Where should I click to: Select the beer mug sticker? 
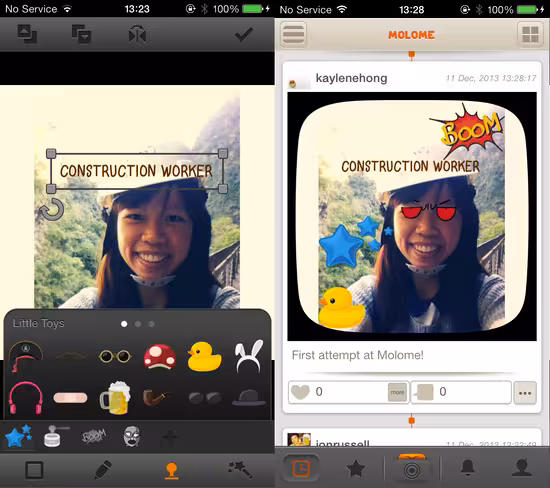(x=115, y=398)
